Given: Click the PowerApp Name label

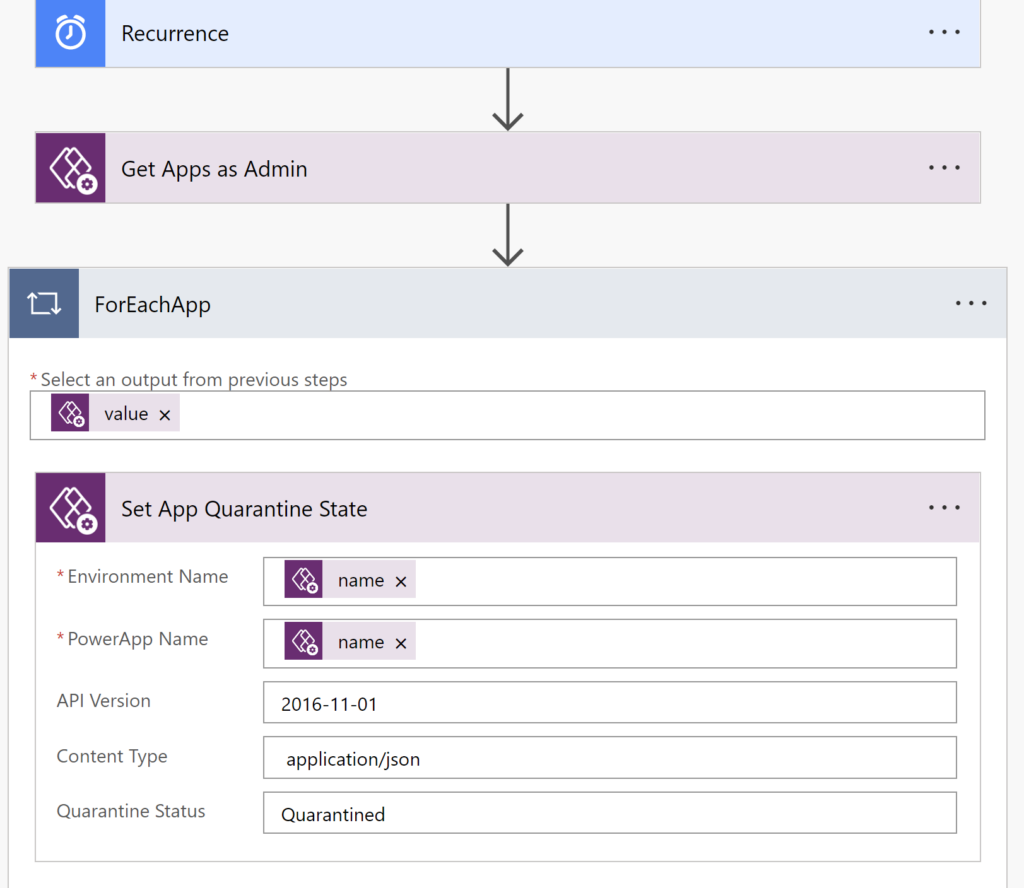Looking at the screenshot, I should click(138, 639).
